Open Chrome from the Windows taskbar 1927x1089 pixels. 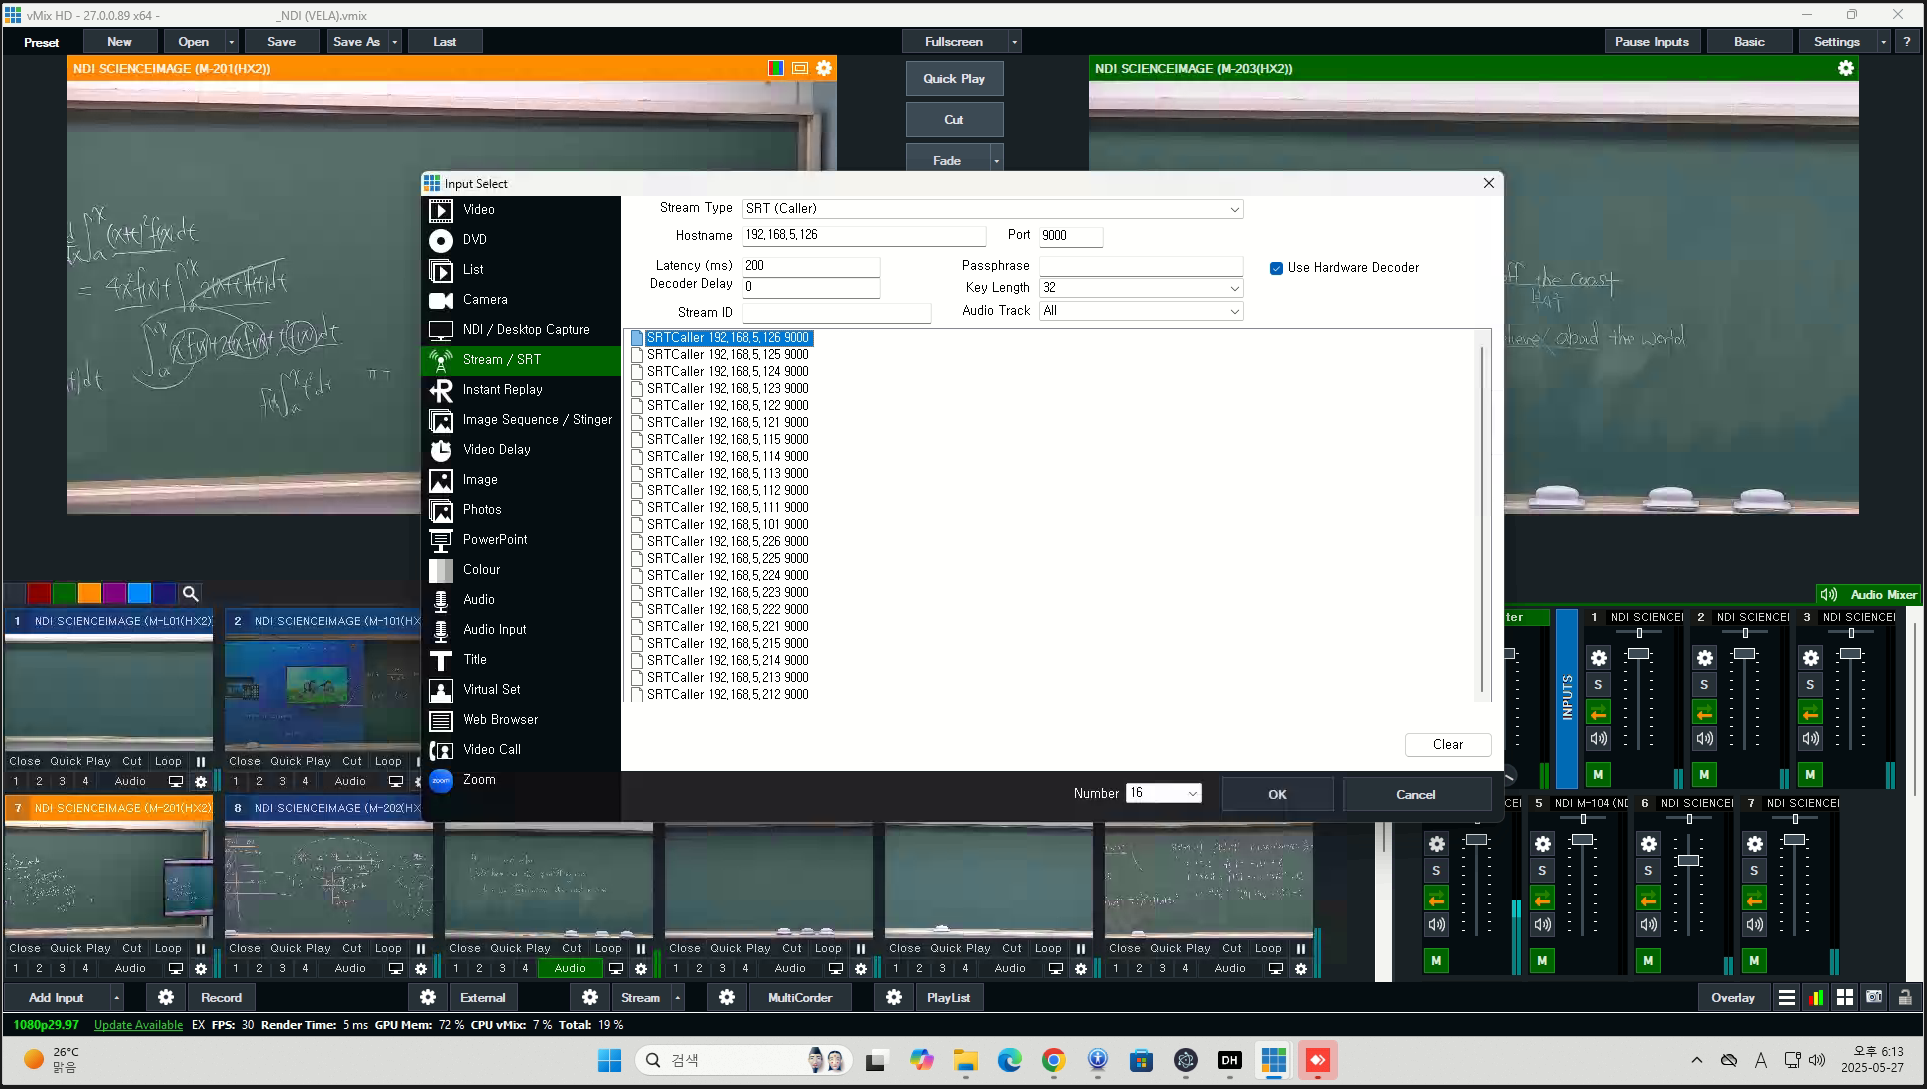[1053, 1060]
